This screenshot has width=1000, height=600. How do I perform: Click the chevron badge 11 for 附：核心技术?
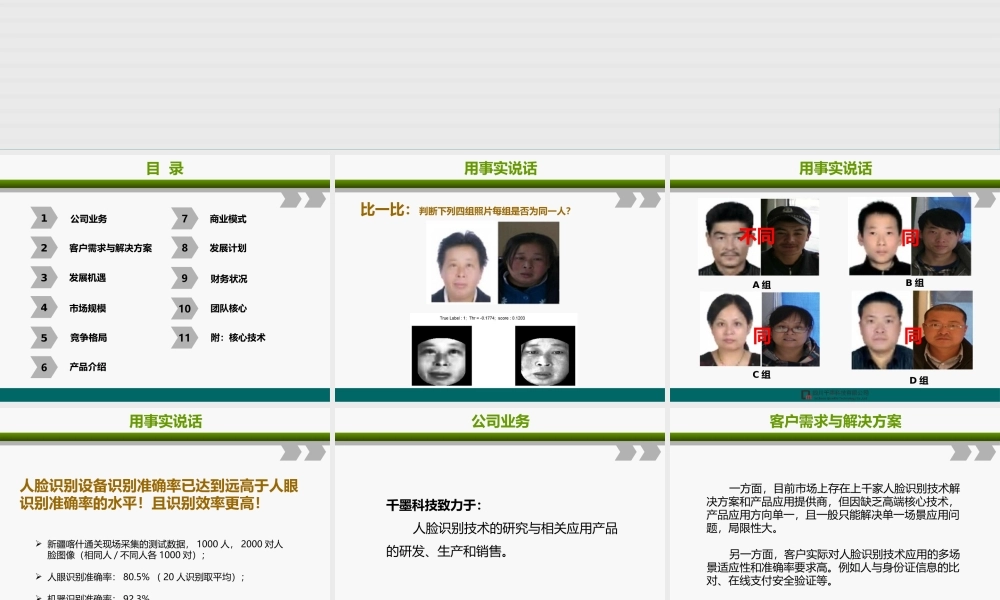click(x=184, y=338)
